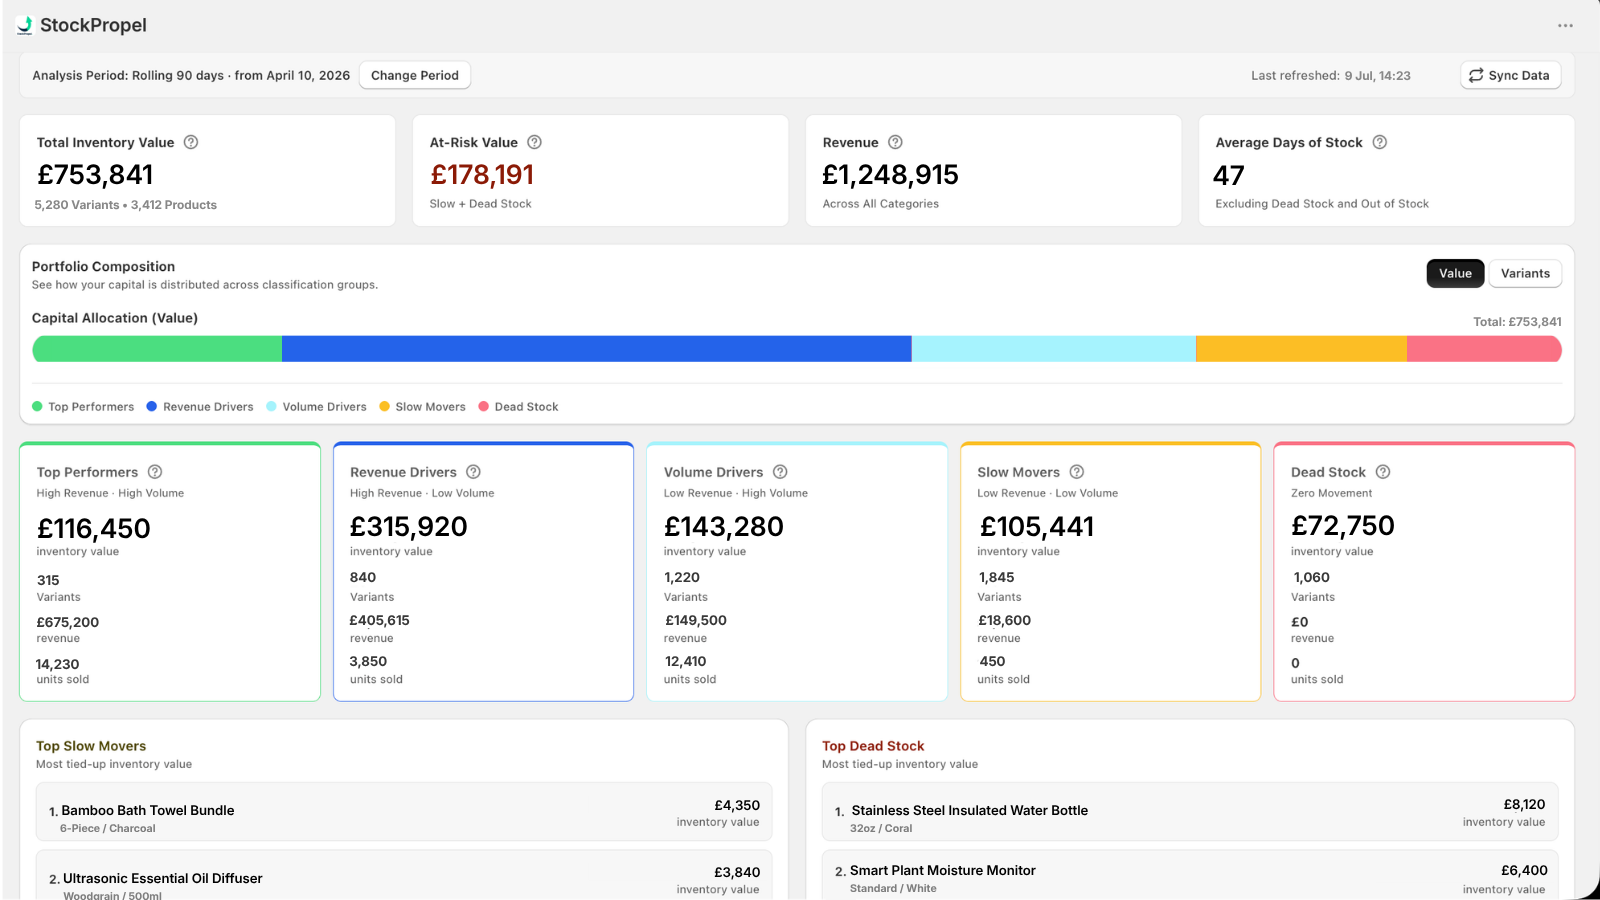Open the Slow Movers card help icon
Viewport: 1600px width, 900px height.
(1077, 472)
